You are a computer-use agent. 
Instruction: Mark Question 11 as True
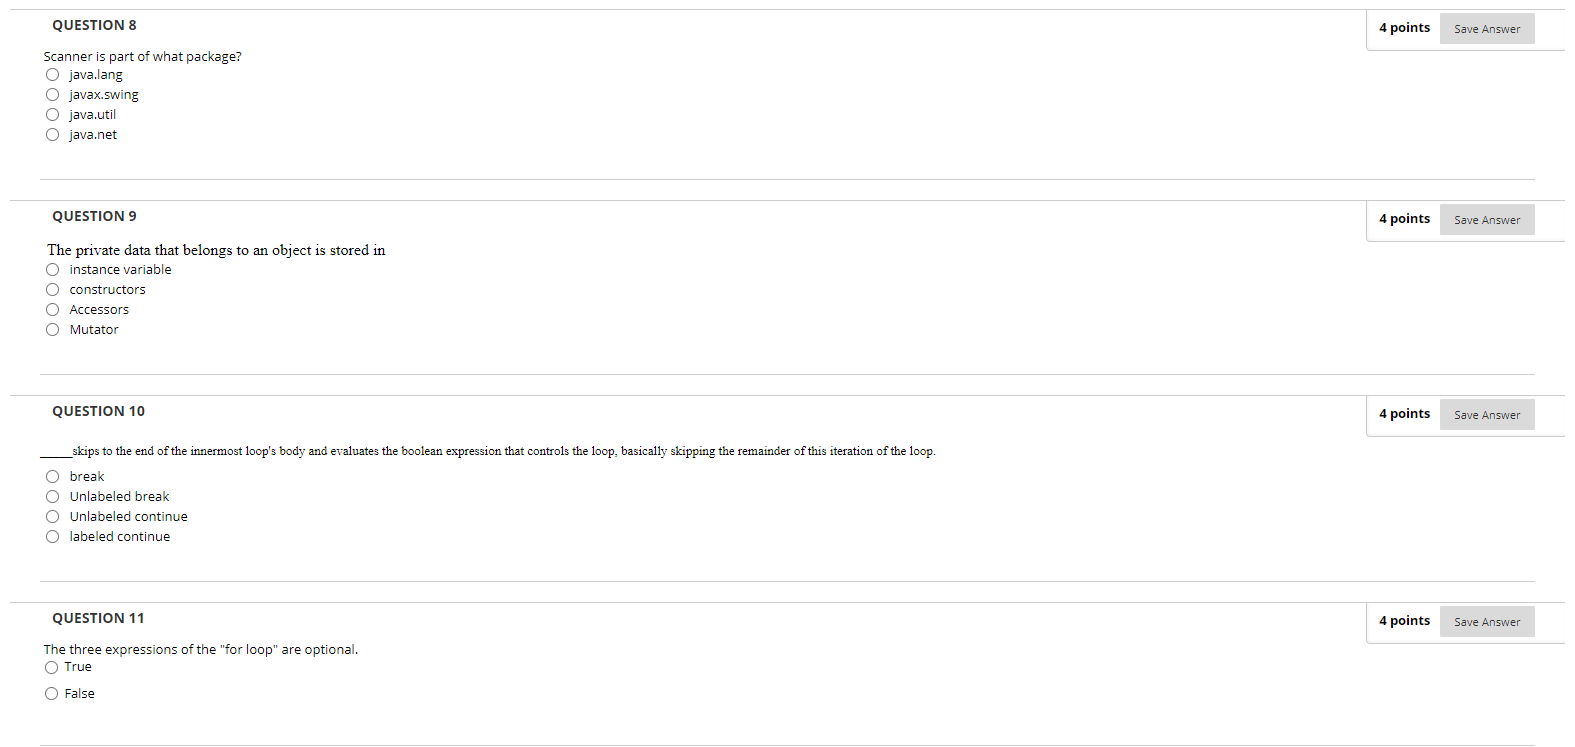[51, 668]
